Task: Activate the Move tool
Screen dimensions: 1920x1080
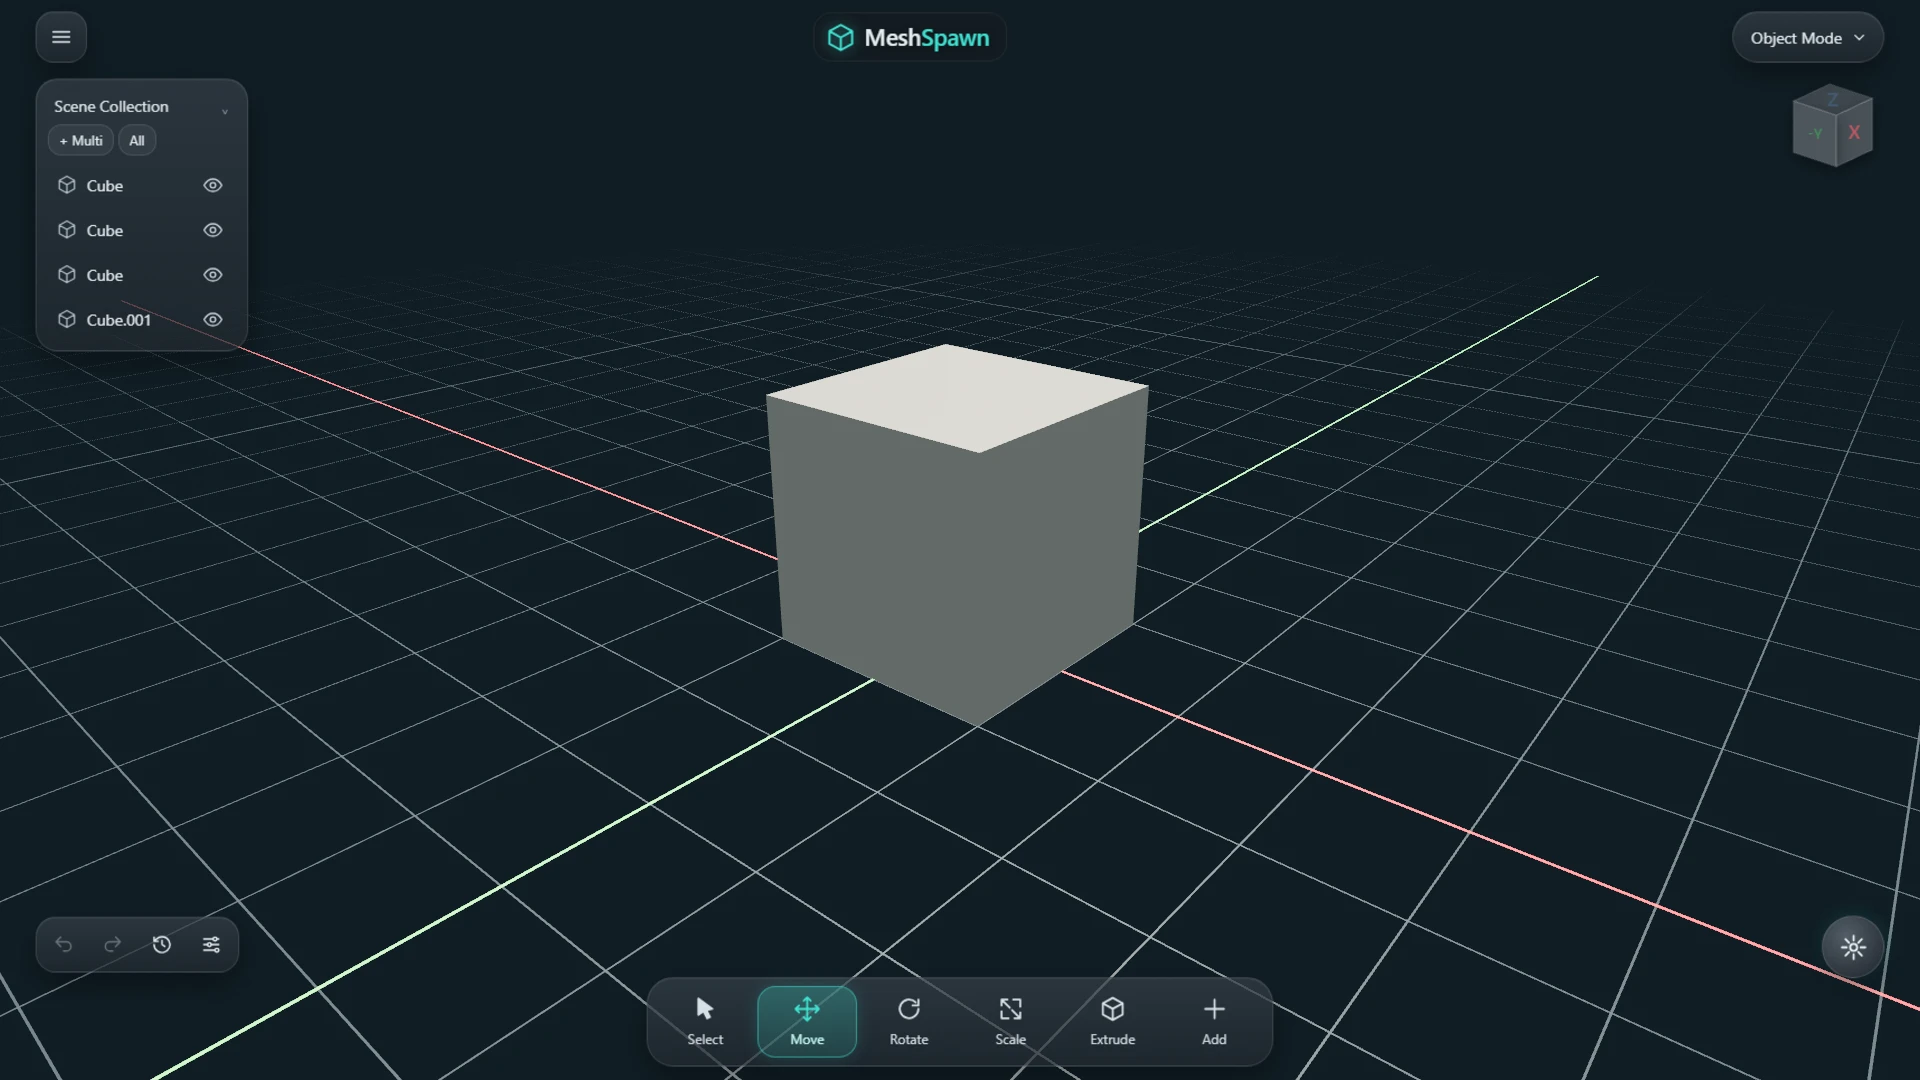Action: (807, 1021)
